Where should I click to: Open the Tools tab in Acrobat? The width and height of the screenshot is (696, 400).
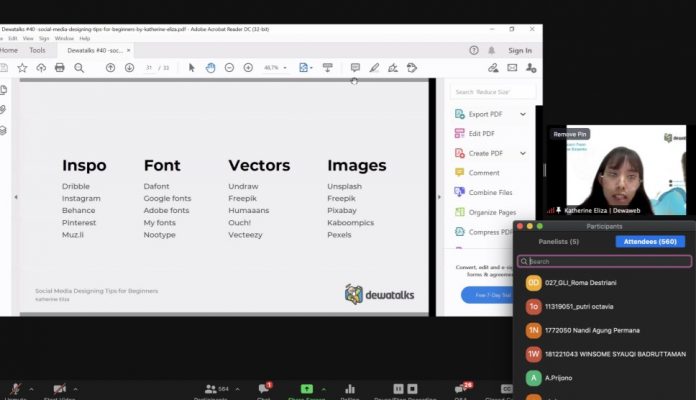pyautogui.click(x=37, y=50)
